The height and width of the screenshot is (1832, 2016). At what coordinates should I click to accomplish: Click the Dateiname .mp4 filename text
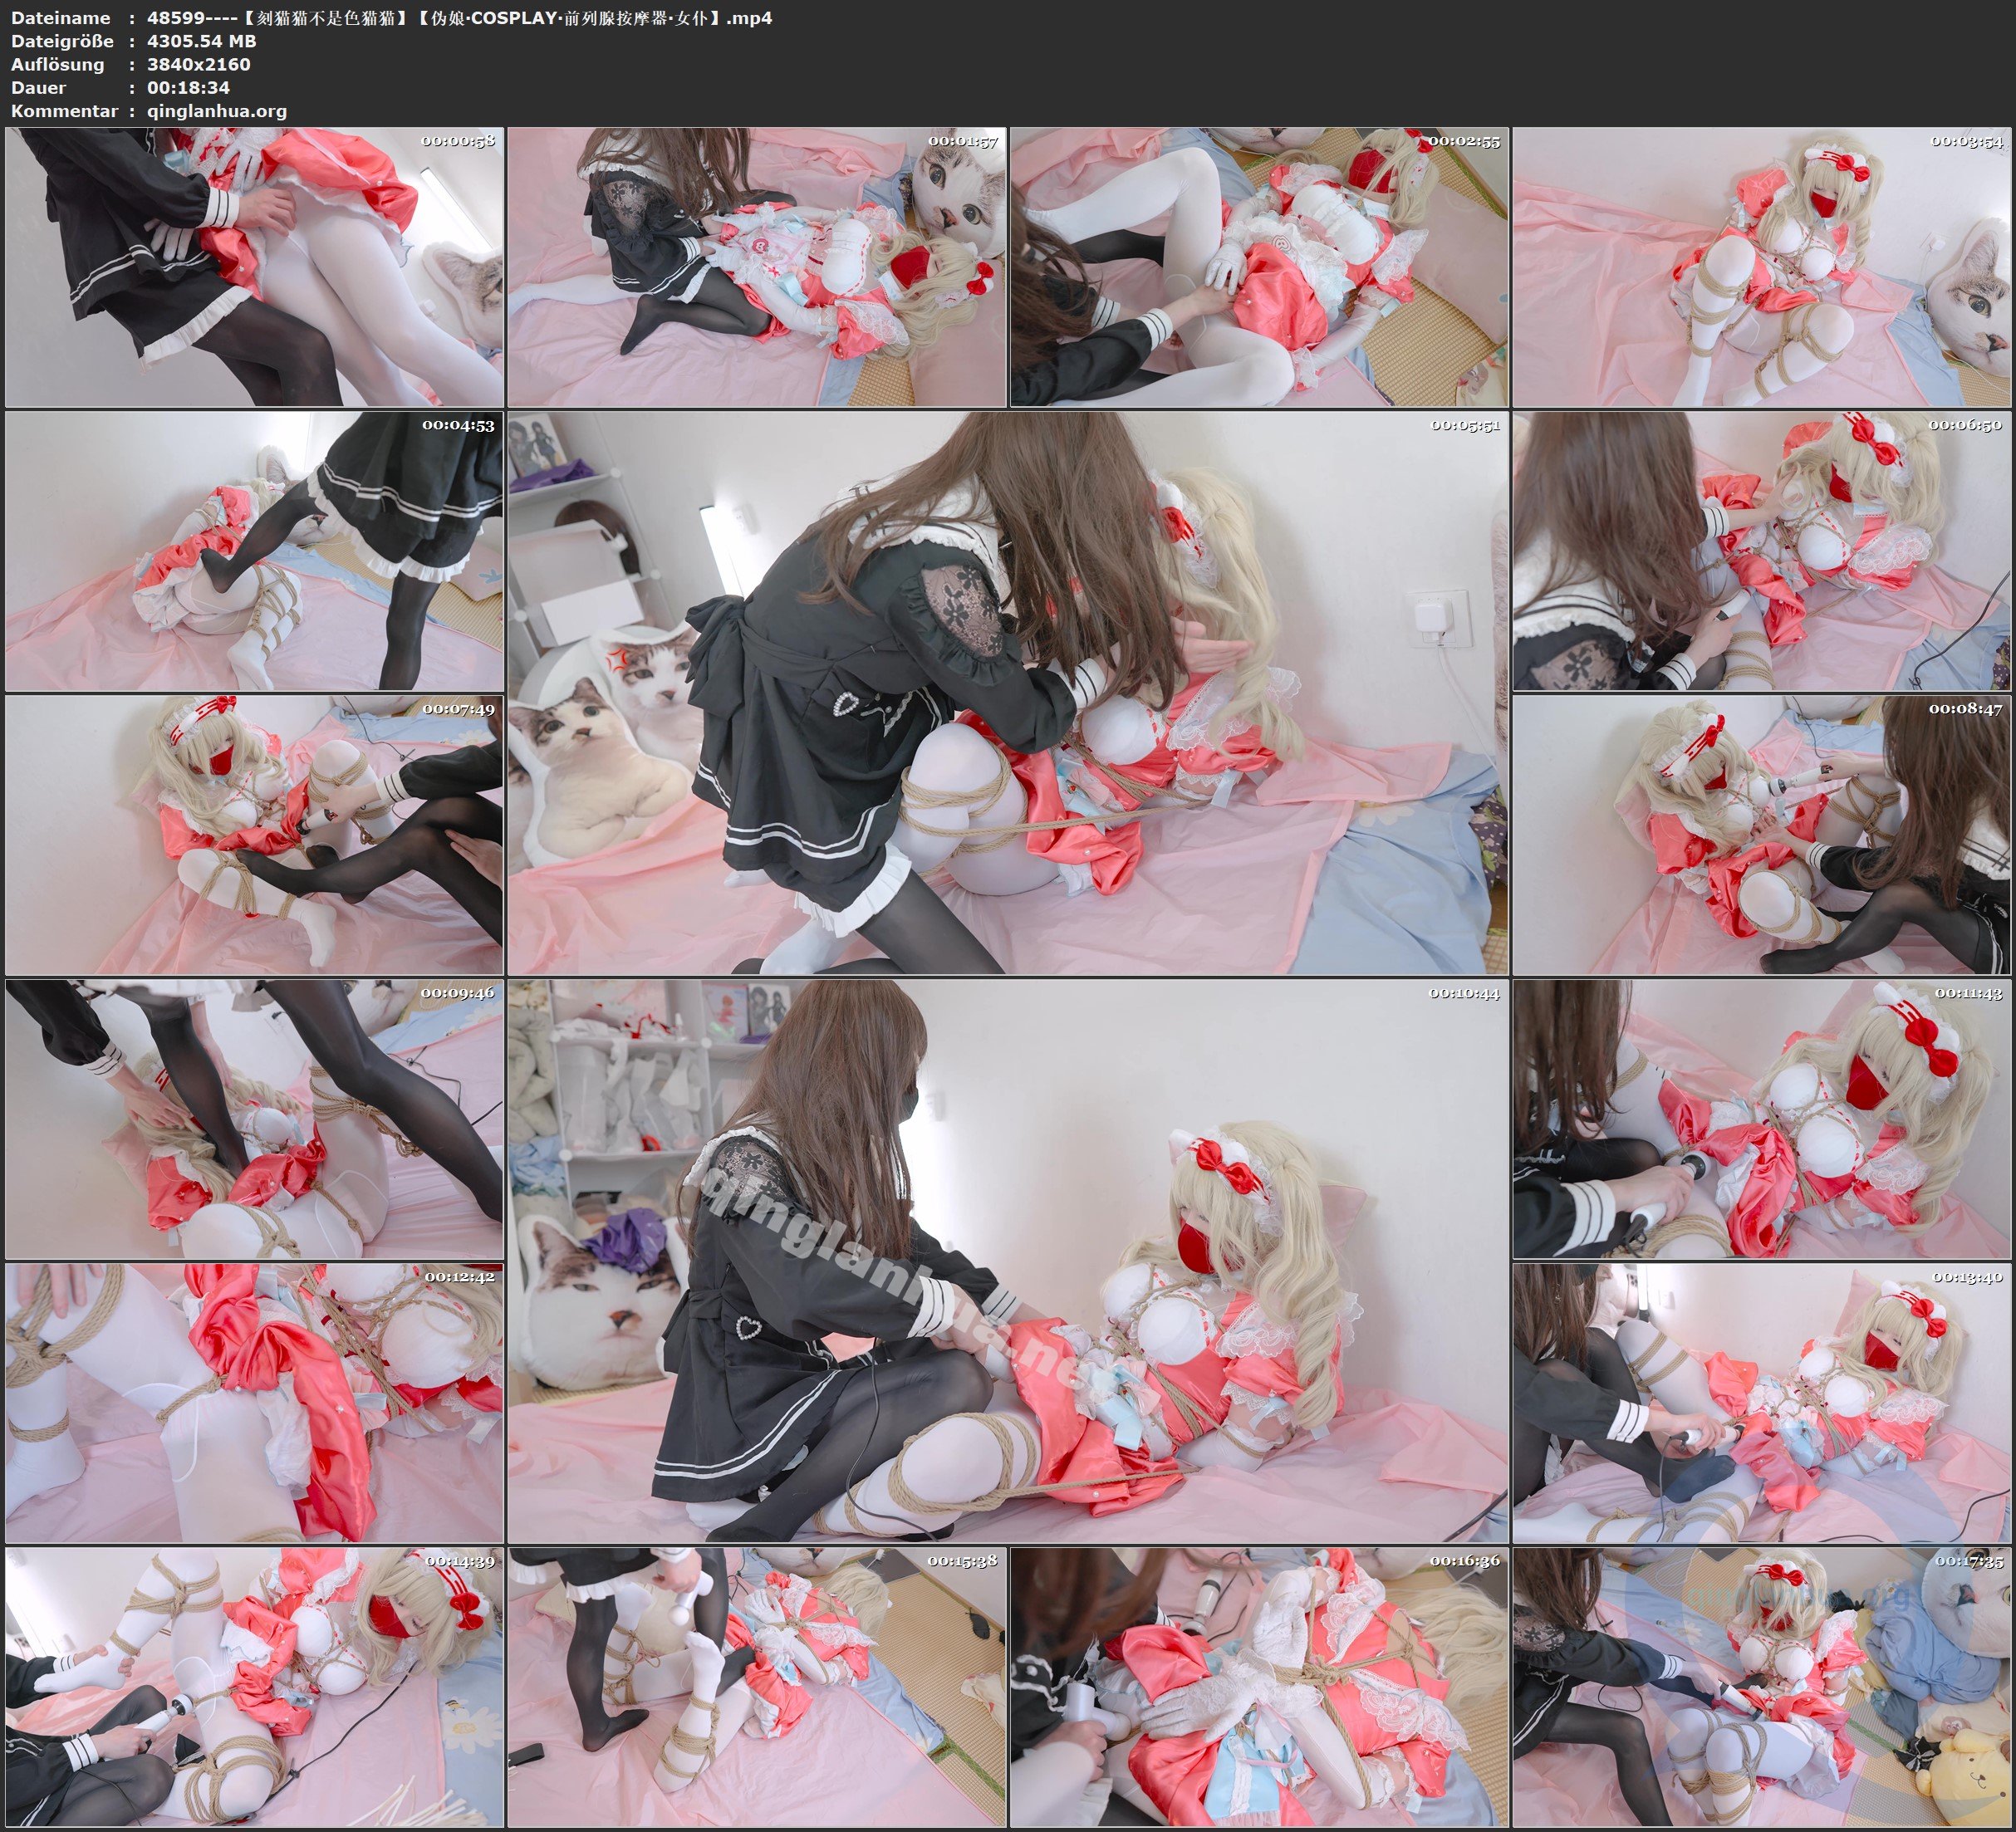pos(459,18)
